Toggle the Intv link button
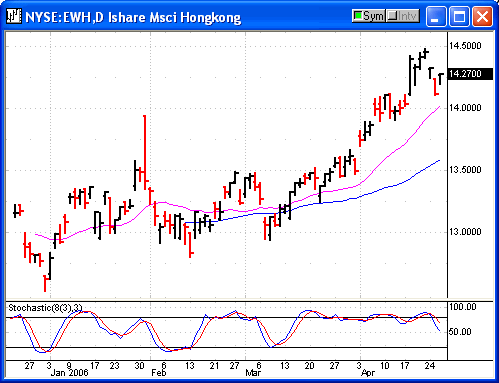The image size is (499, 383). 403,16
